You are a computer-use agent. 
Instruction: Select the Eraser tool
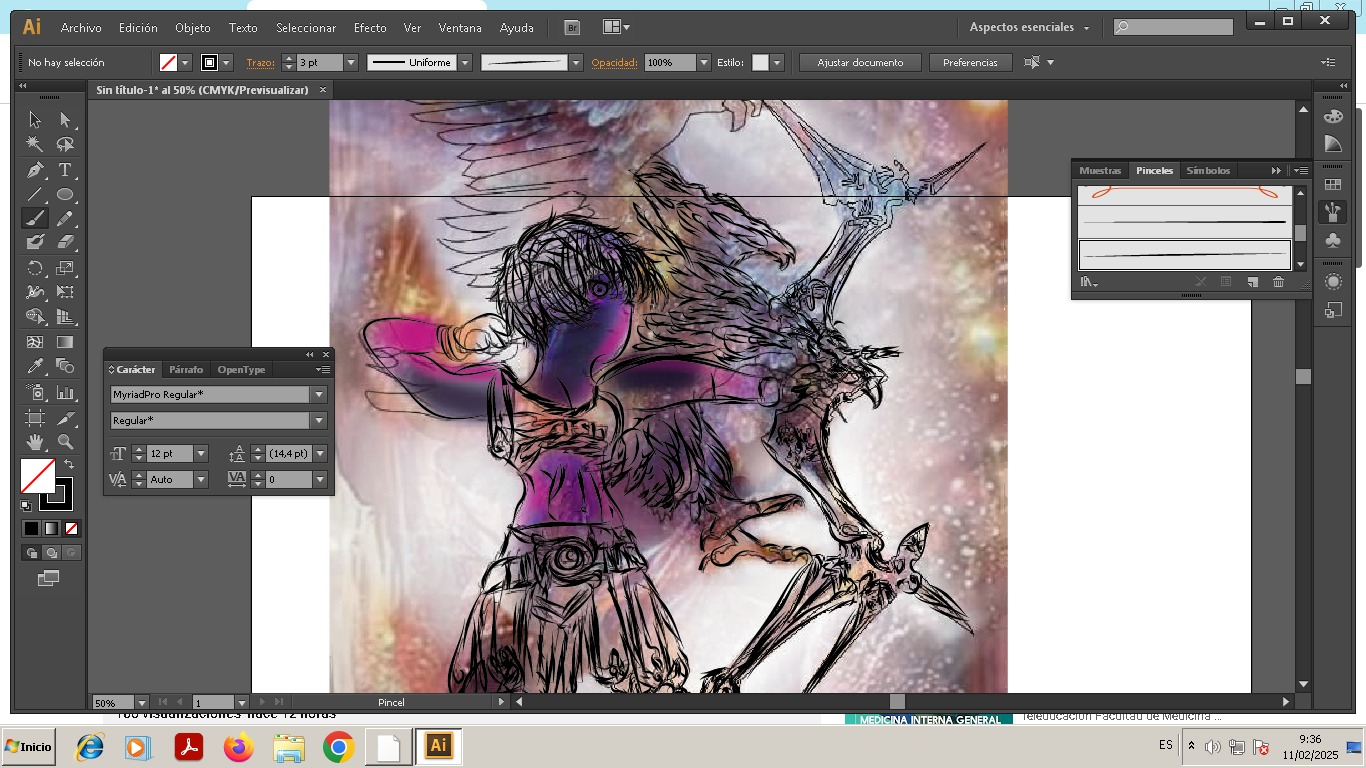click(x=65, y=242)
